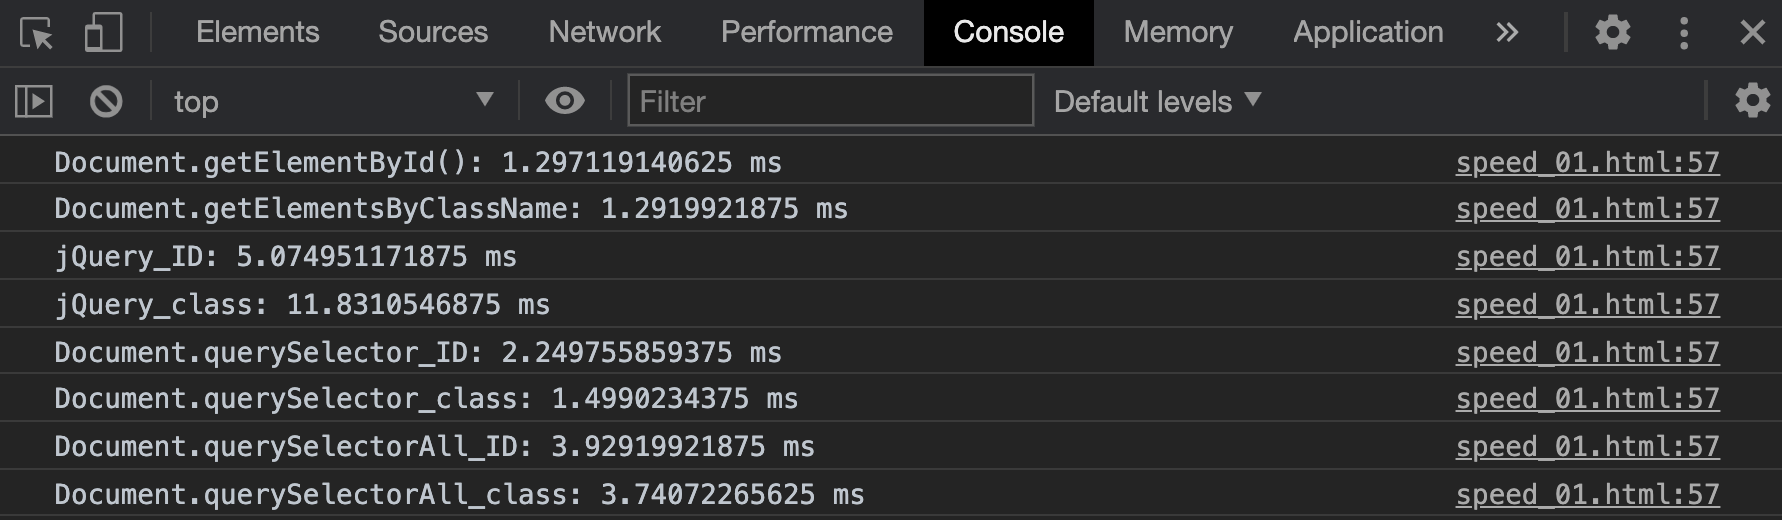Activate the inspect element picker icon
The image size is (1782, 520).
[x=36, y=33]
